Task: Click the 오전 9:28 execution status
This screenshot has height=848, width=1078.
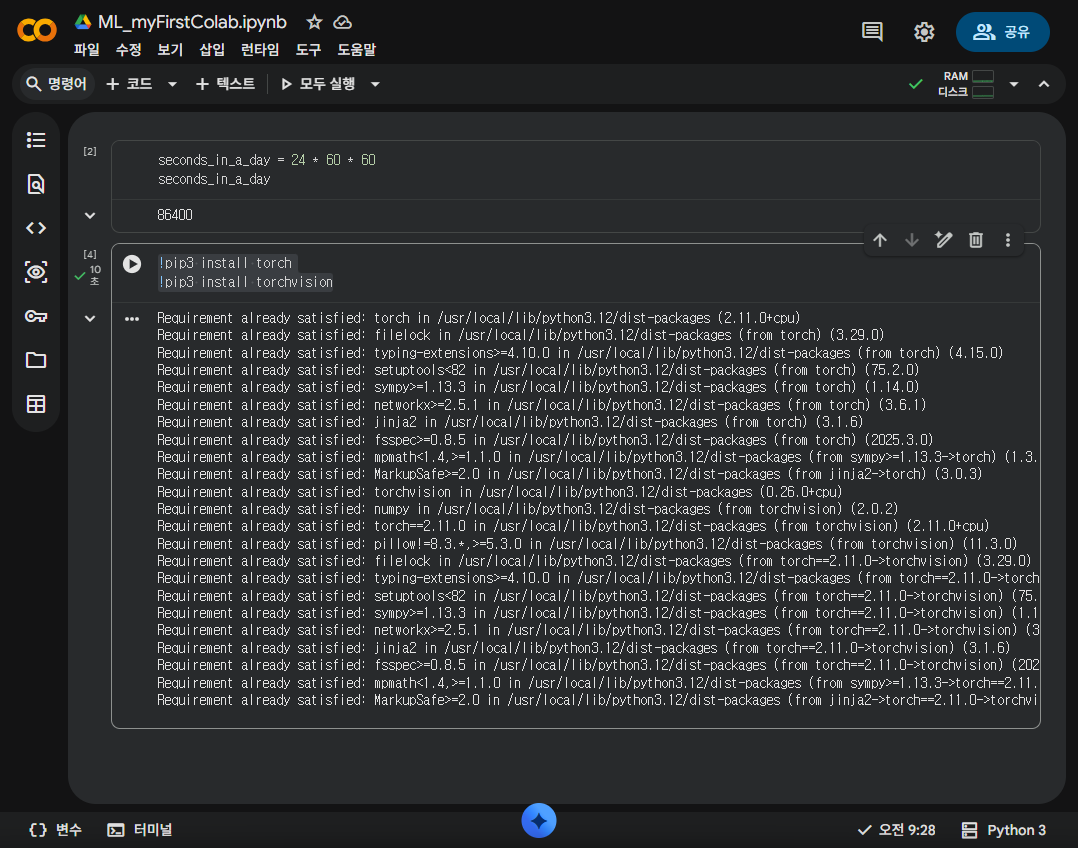Action: click(x=896, y=830)
